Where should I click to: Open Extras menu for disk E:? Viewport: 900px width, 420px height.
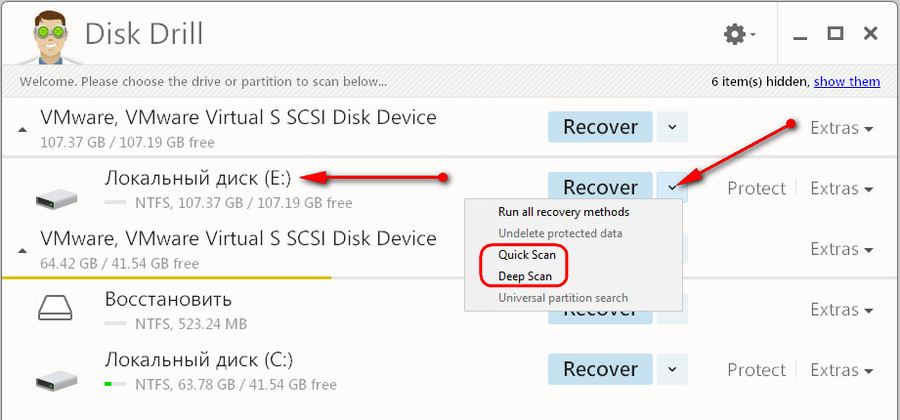click(x=841, y=188)
